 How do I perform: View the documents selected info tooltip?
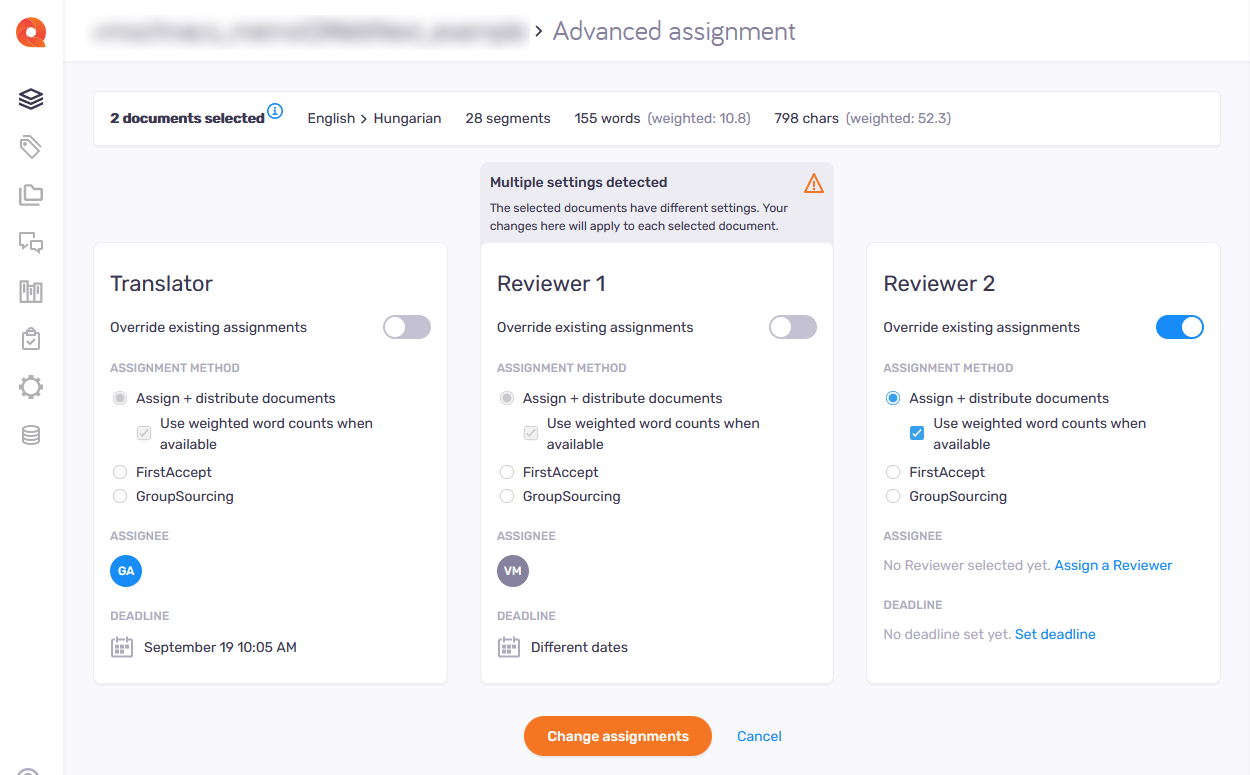275,111
